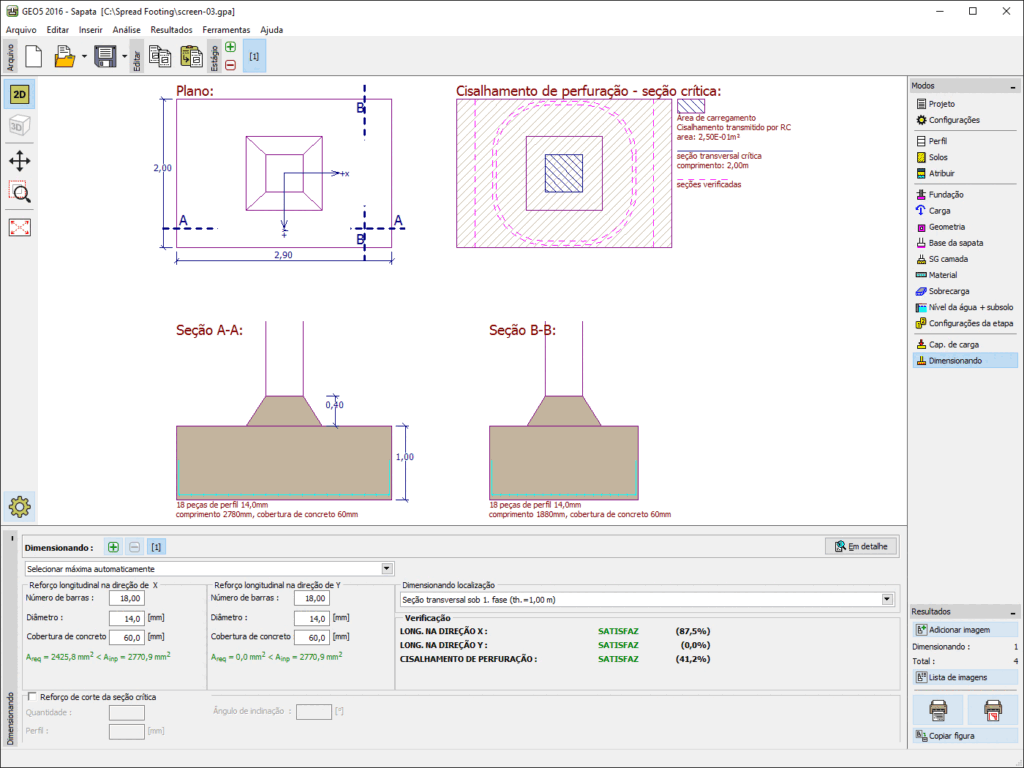
Task: Open Sobrecarga mode
Action: pyautogui.click(x=965, y=291)
